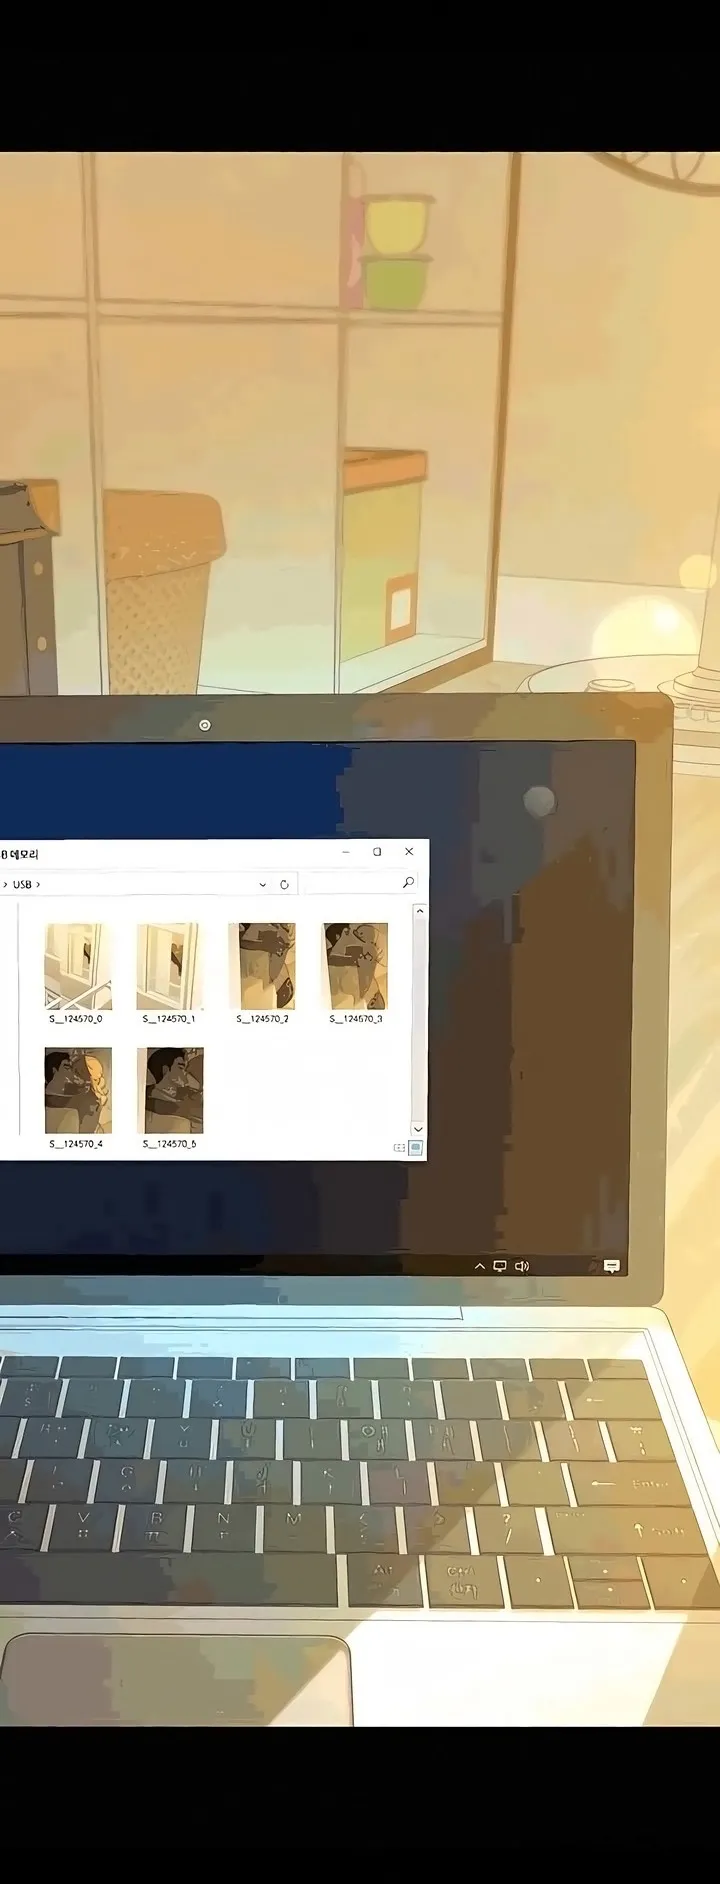The height and width of the screenshot is (1884, 720).
Task: Open the notification center icon
Action: tap(612, 1266)
